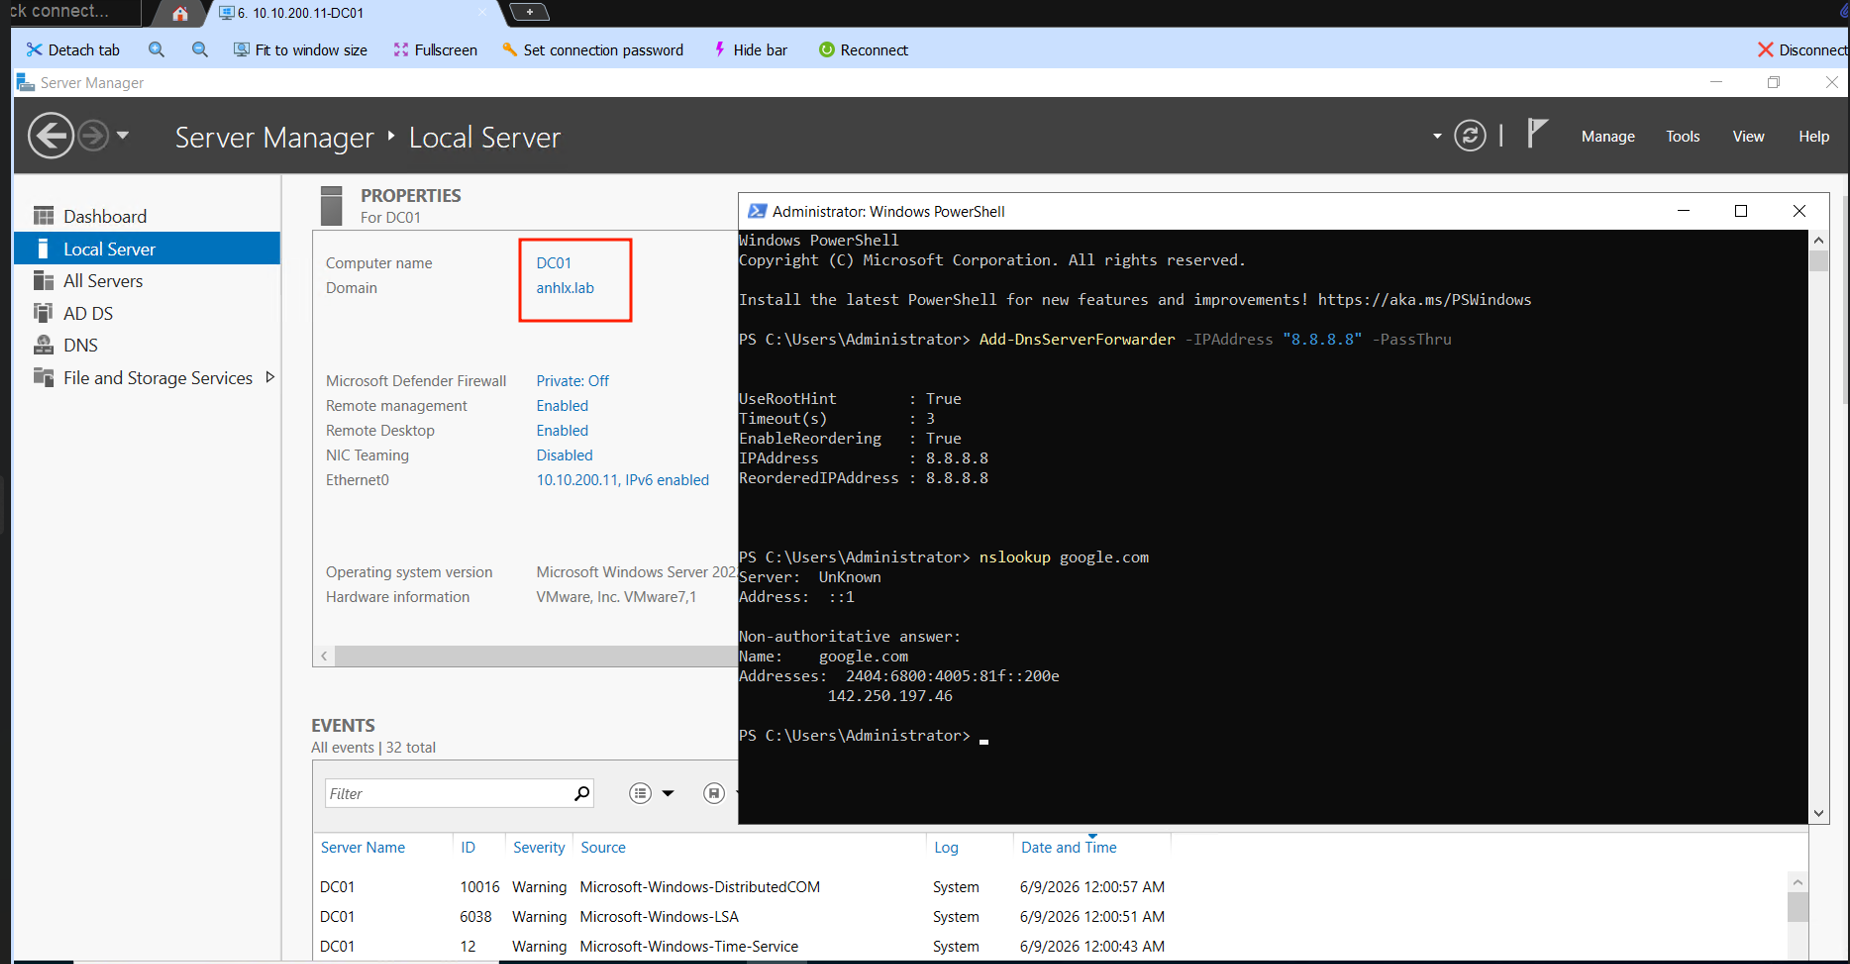Open the home tab icon
Screen dimensions: 1850x964
point(180,13)
